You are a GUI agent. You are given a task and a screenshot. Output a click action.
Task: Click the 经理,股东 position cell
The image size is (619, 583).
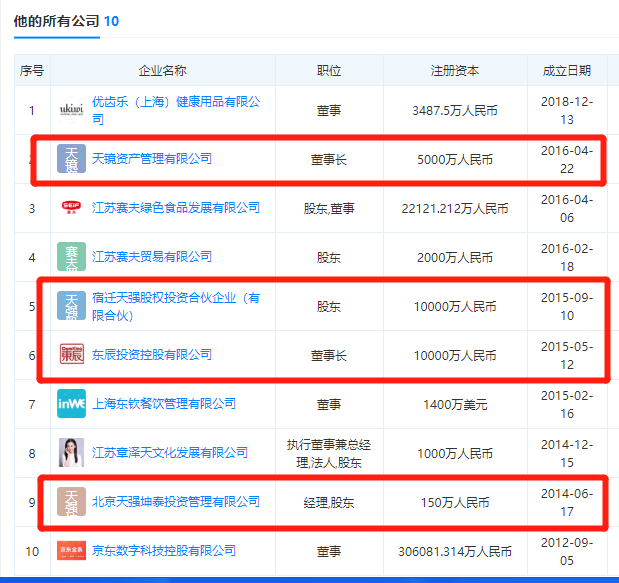pos(329,502)
